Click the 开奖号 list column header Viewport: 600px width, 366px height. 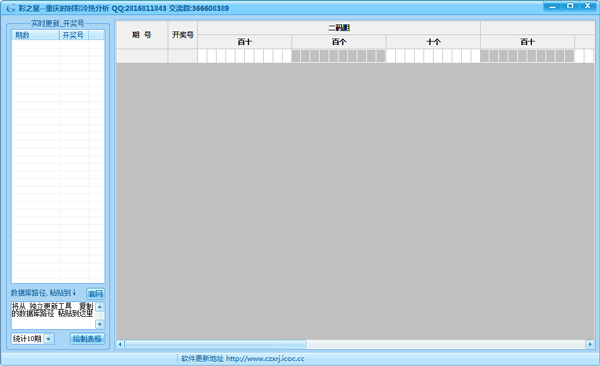(74, 35)
